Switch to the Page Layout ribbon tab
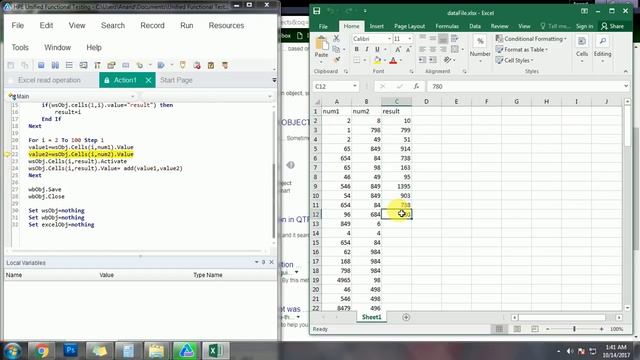 point(409,26)
